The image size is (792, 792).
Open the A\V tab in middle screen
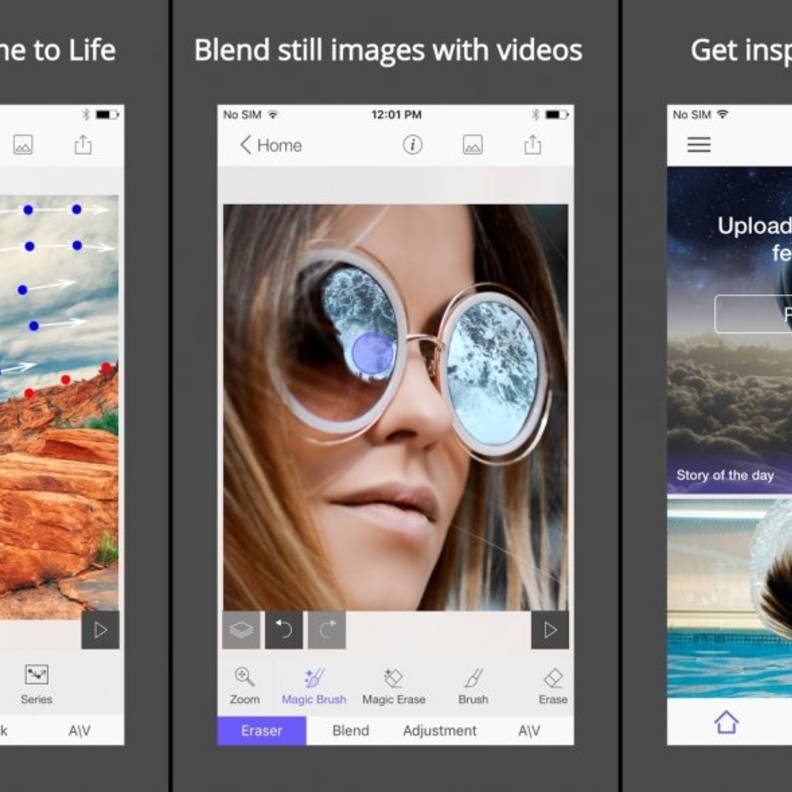(530, 731)
